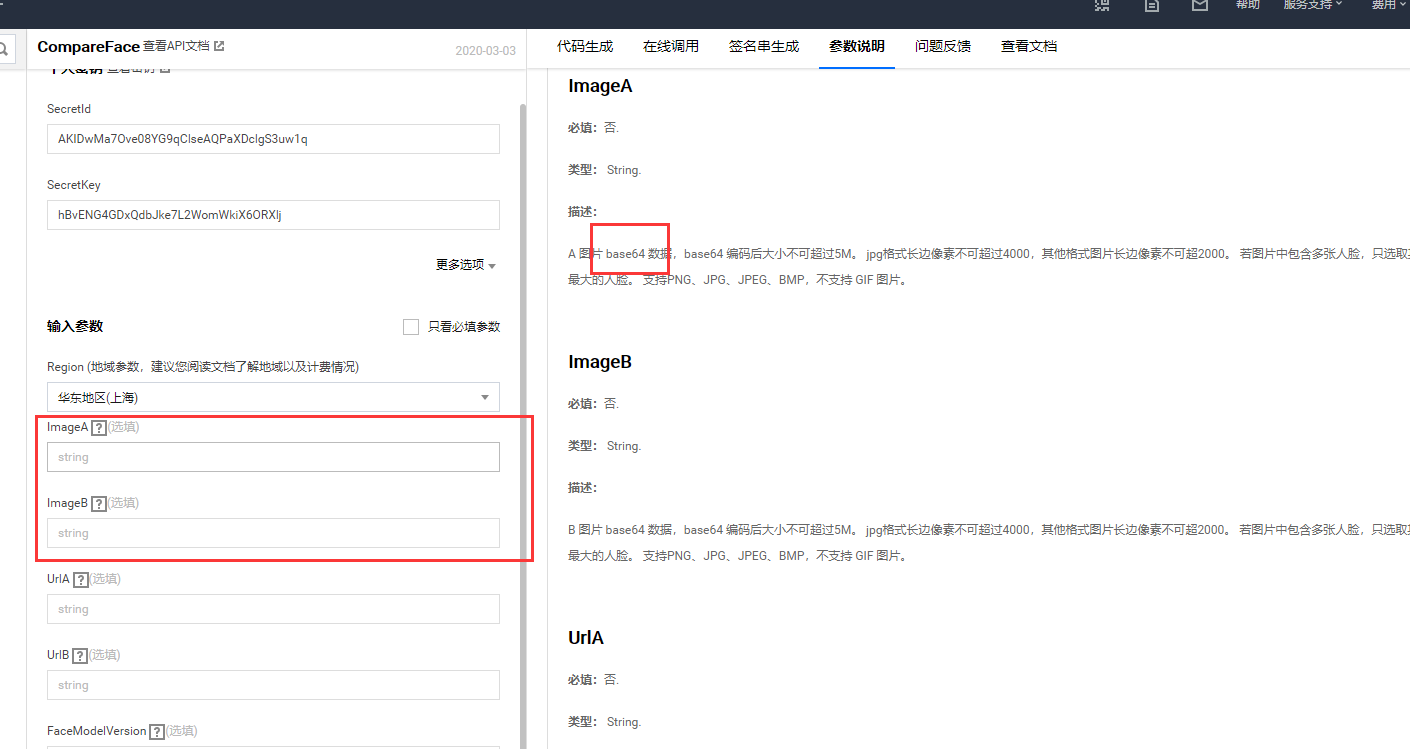Expand the 费用 dropdown
The height and width of the screenshot is (749, 1410).
[1389, 5]
